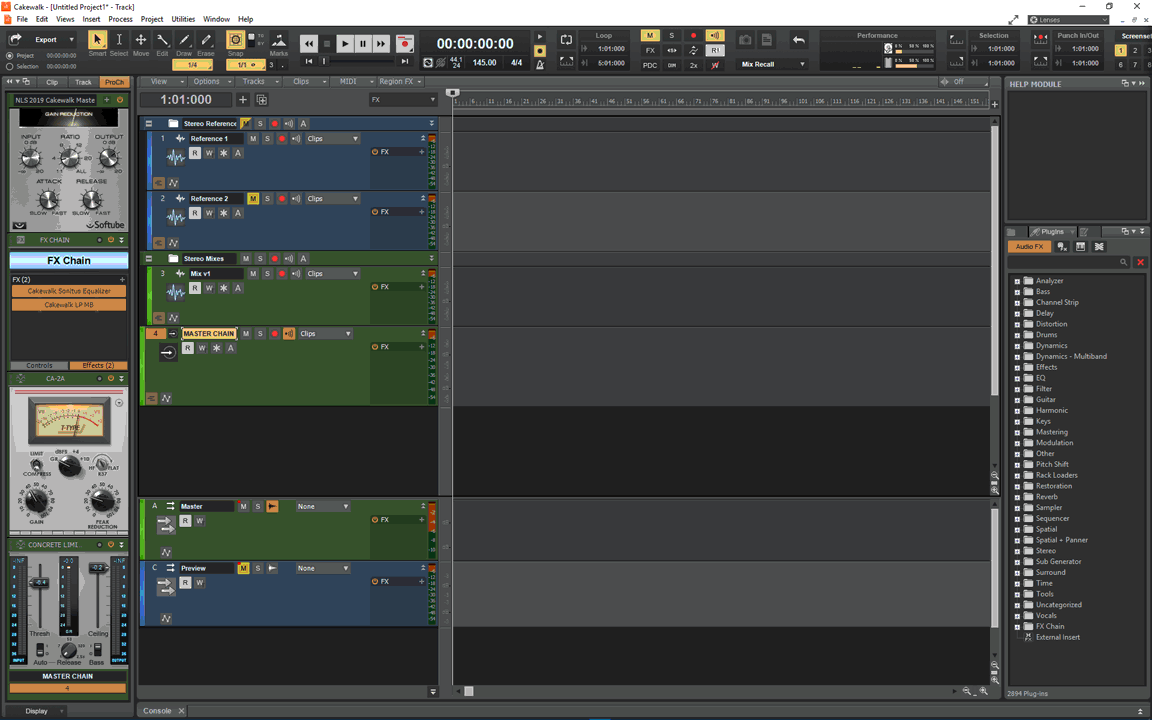The height and width of the screenshot is (720, 1152).
Task: Toggle input echo on MASTER CHAIN track
Action: pos(289,334)
